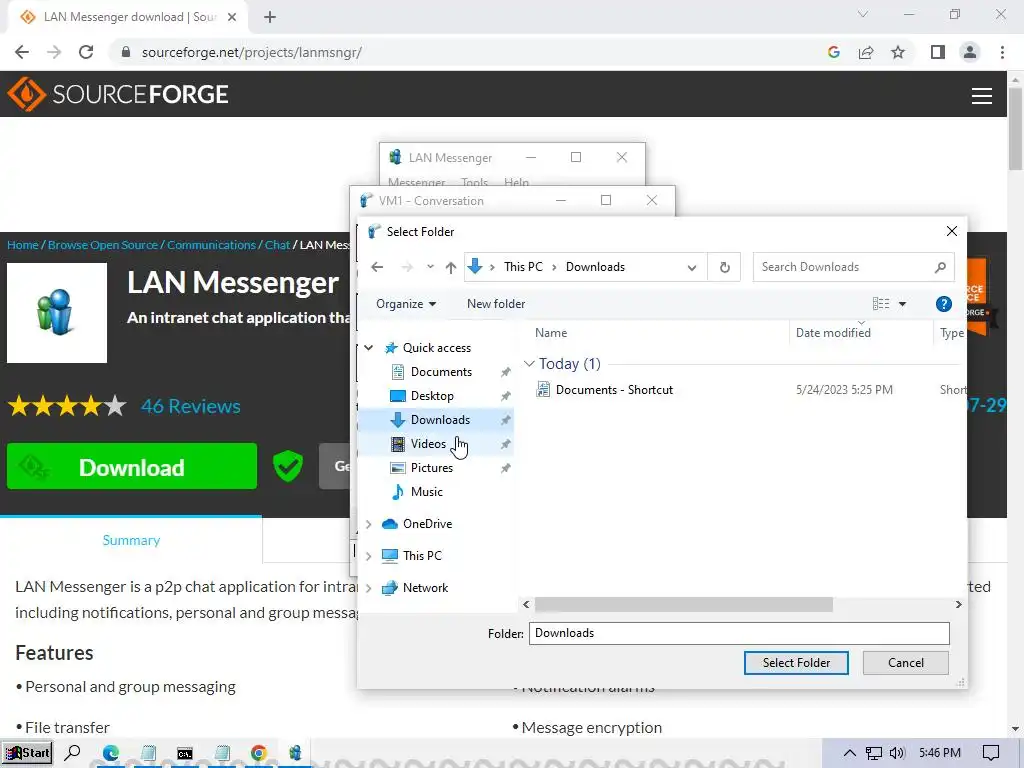This screenshot has height=768, width=1024.
Task: Change view layout icon in dialog
Action: pyautogui.click(x=881, y=304)
